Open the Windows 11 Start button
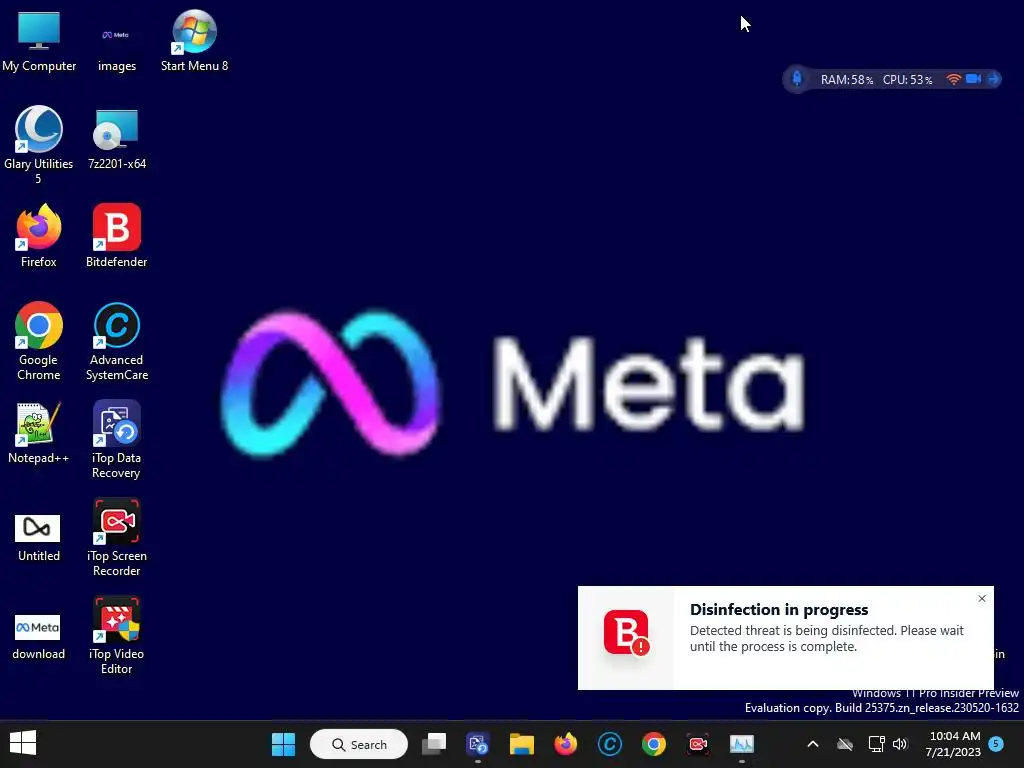Viewport: 1024px width, 768px height. 283,744
